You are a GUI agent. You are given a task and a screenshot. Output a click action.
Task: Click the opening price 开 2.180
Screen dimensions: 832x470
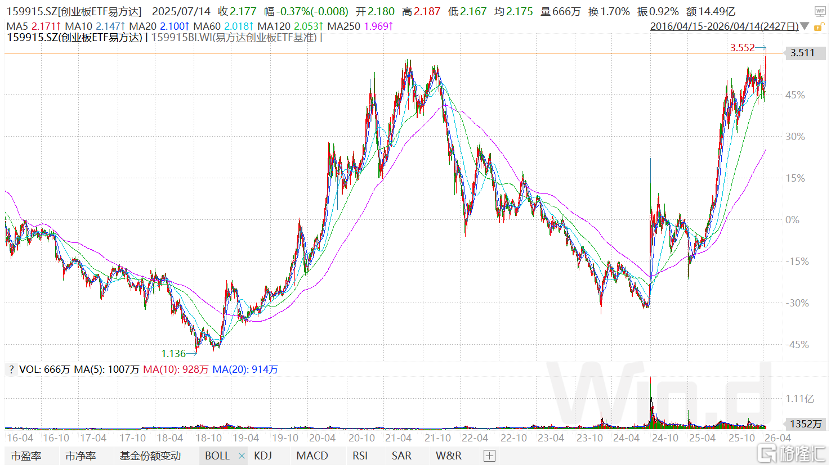pyautogui.click(x=375, y=11)
